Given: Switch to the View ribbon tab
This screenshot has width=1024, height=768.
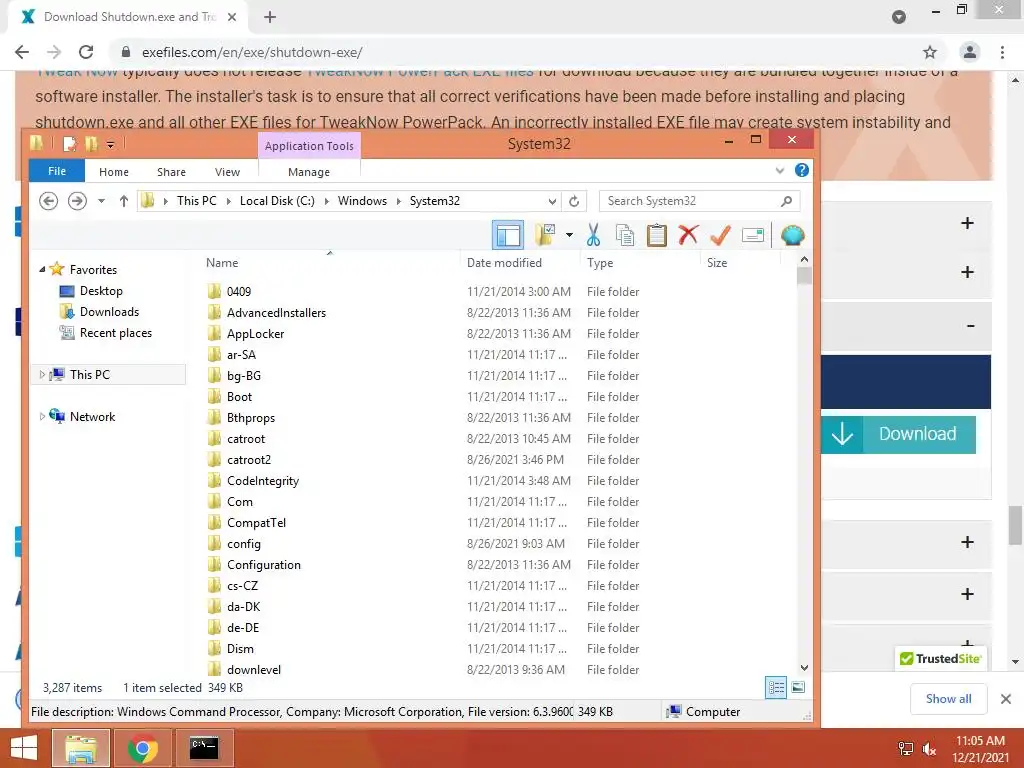Looking at the screenshot, I should point(227,172).
